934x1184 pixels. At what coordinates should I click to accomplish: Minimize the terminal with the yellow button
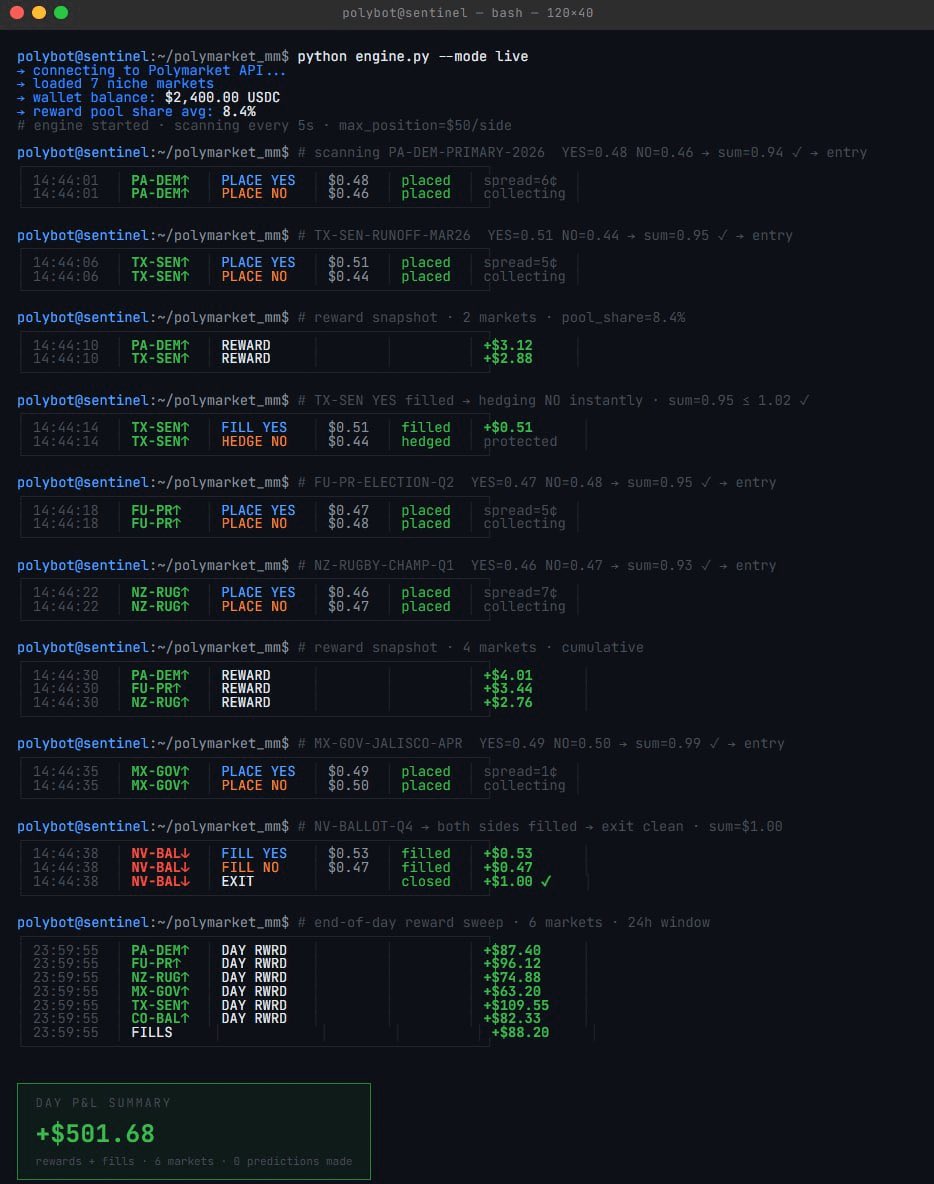pos(39,12)
